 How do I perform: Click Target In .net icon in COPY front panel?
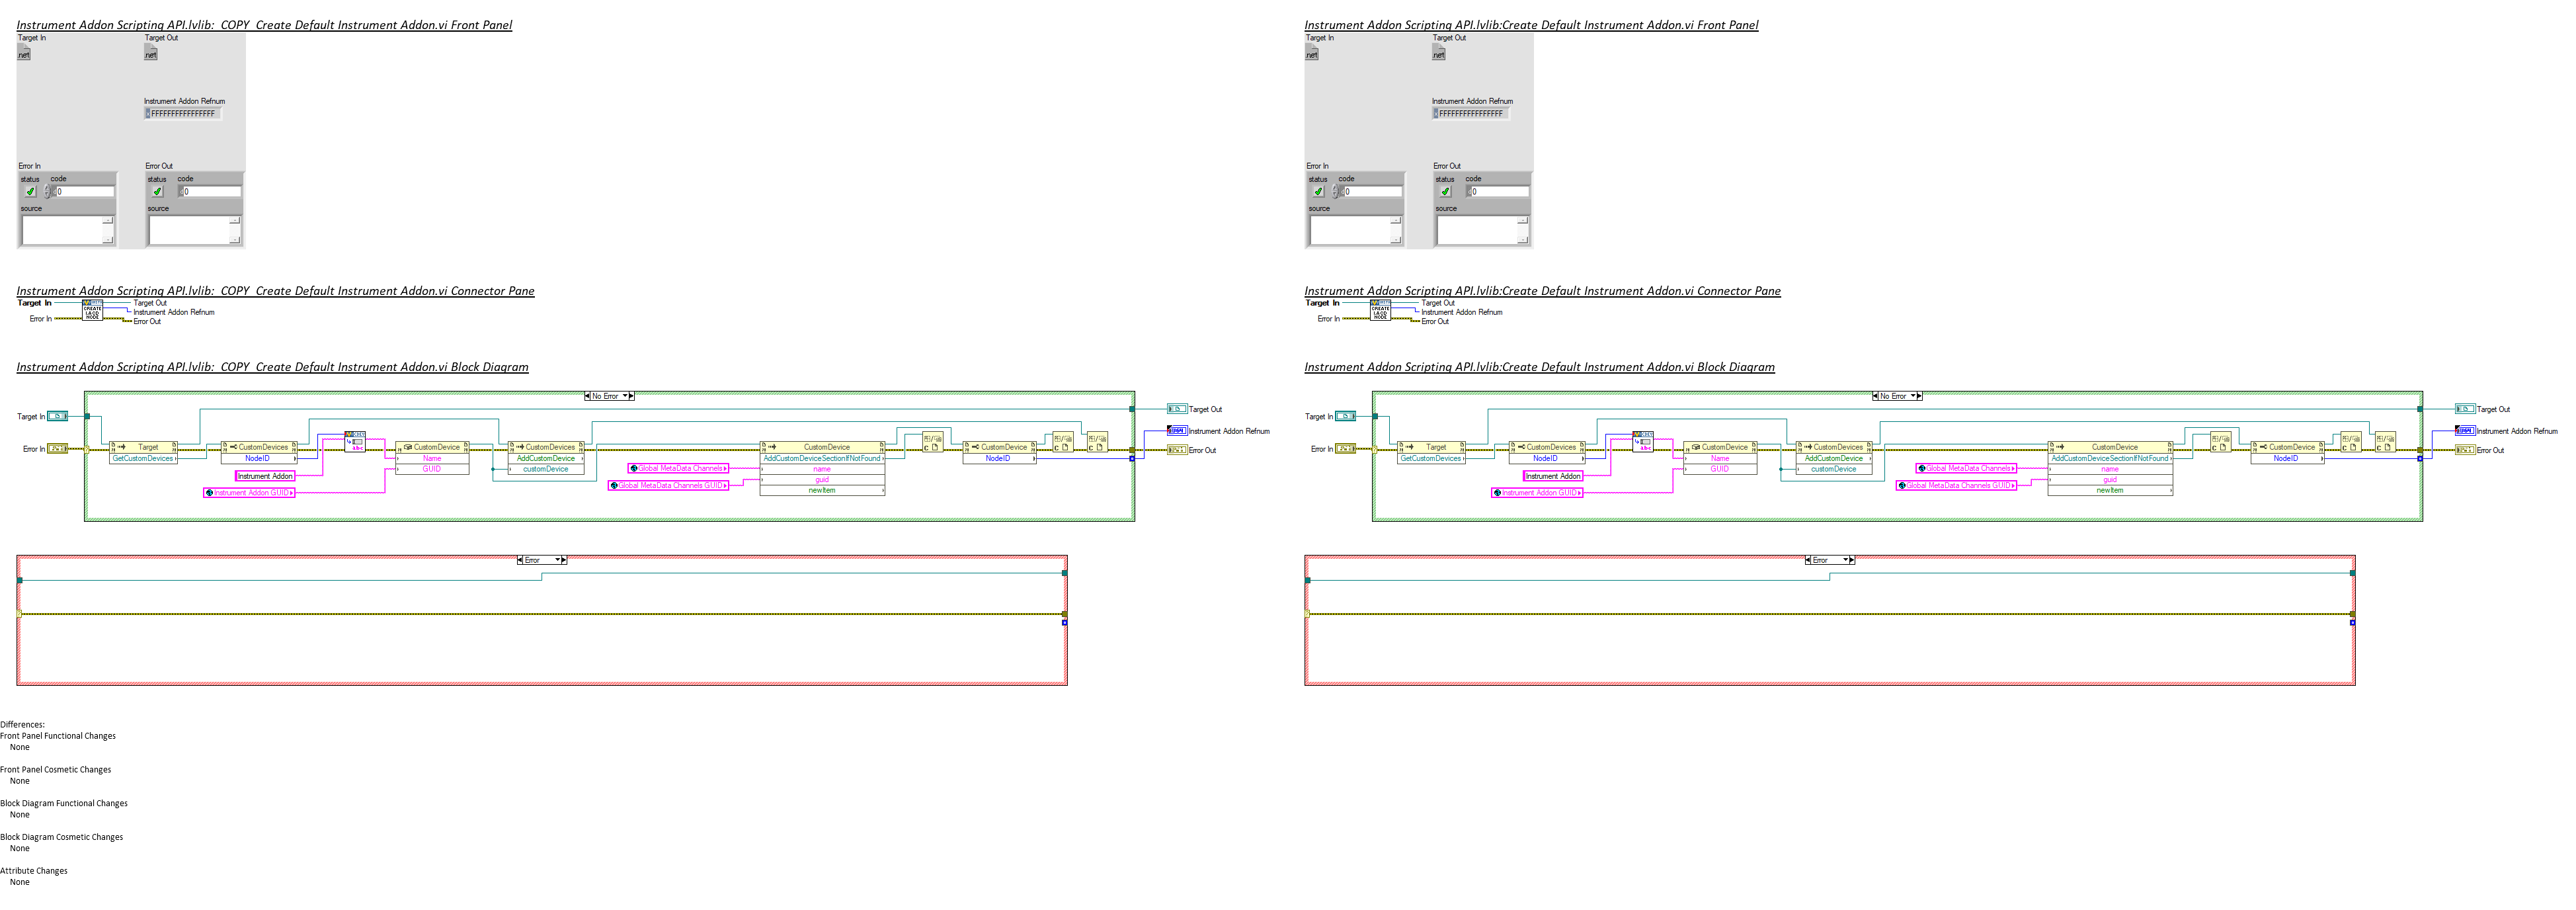coord(24,53)
